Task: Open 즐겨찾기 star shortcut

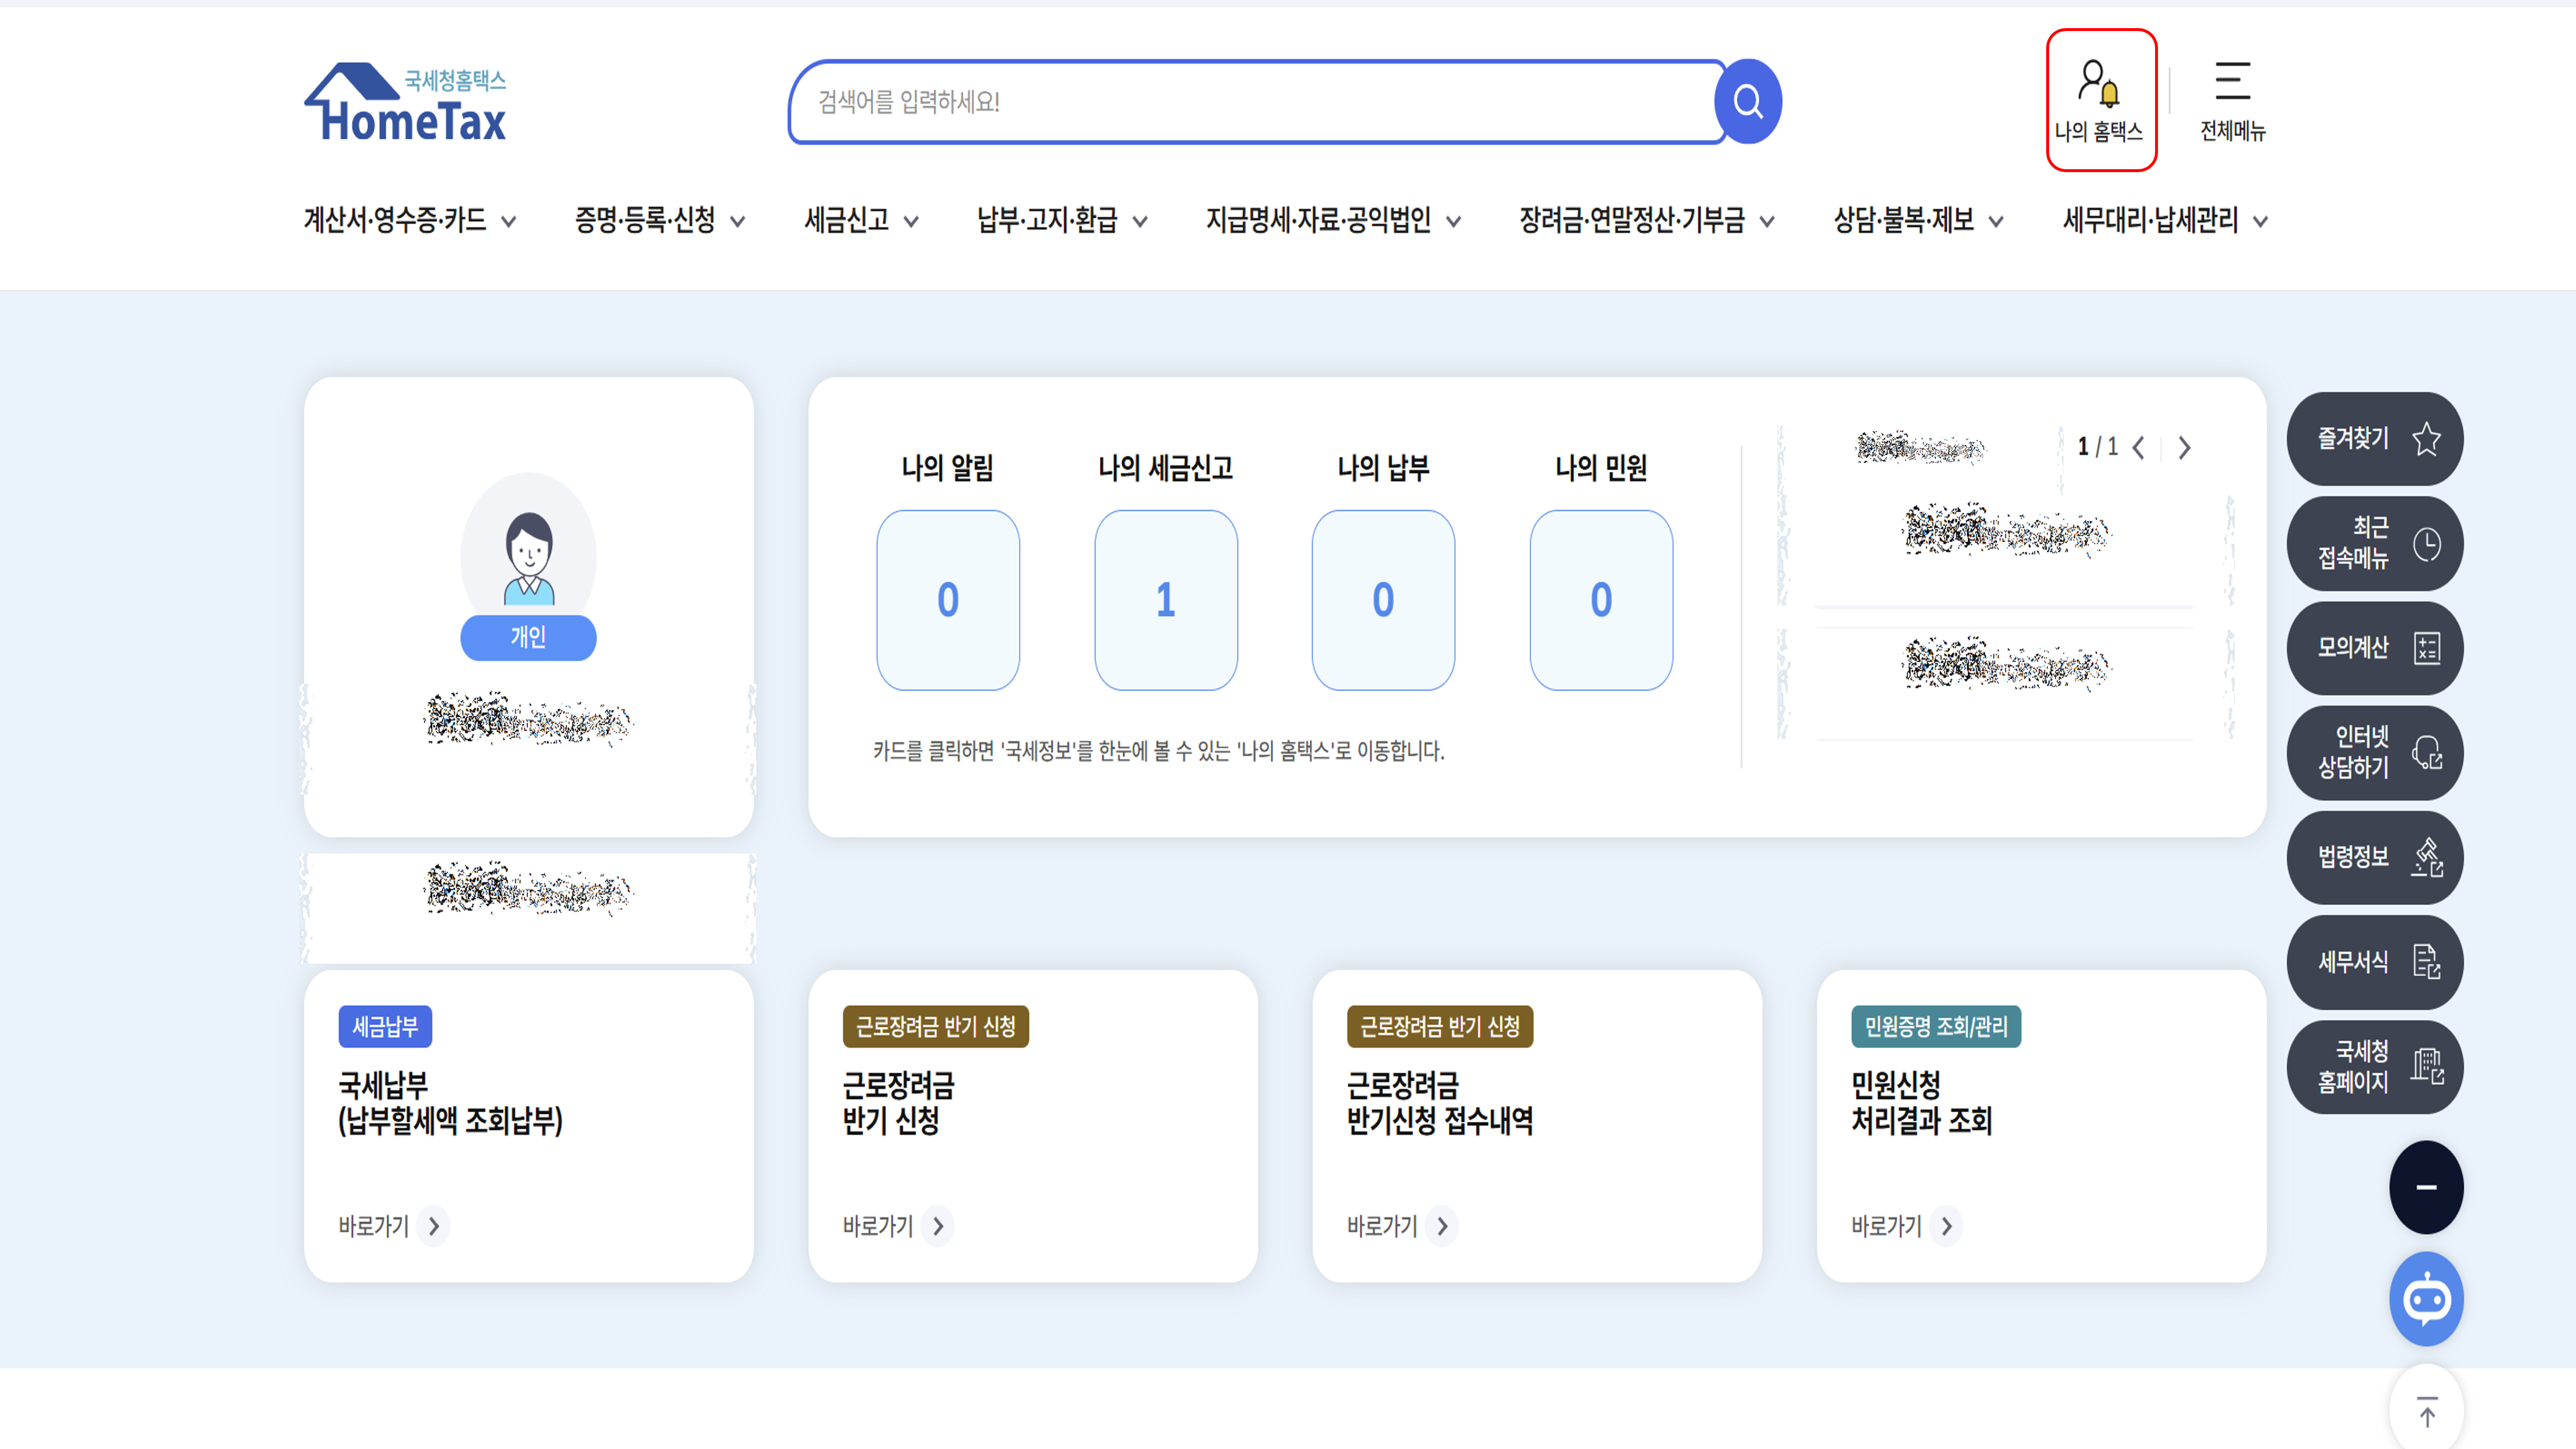Action: tap(2374, 439)
